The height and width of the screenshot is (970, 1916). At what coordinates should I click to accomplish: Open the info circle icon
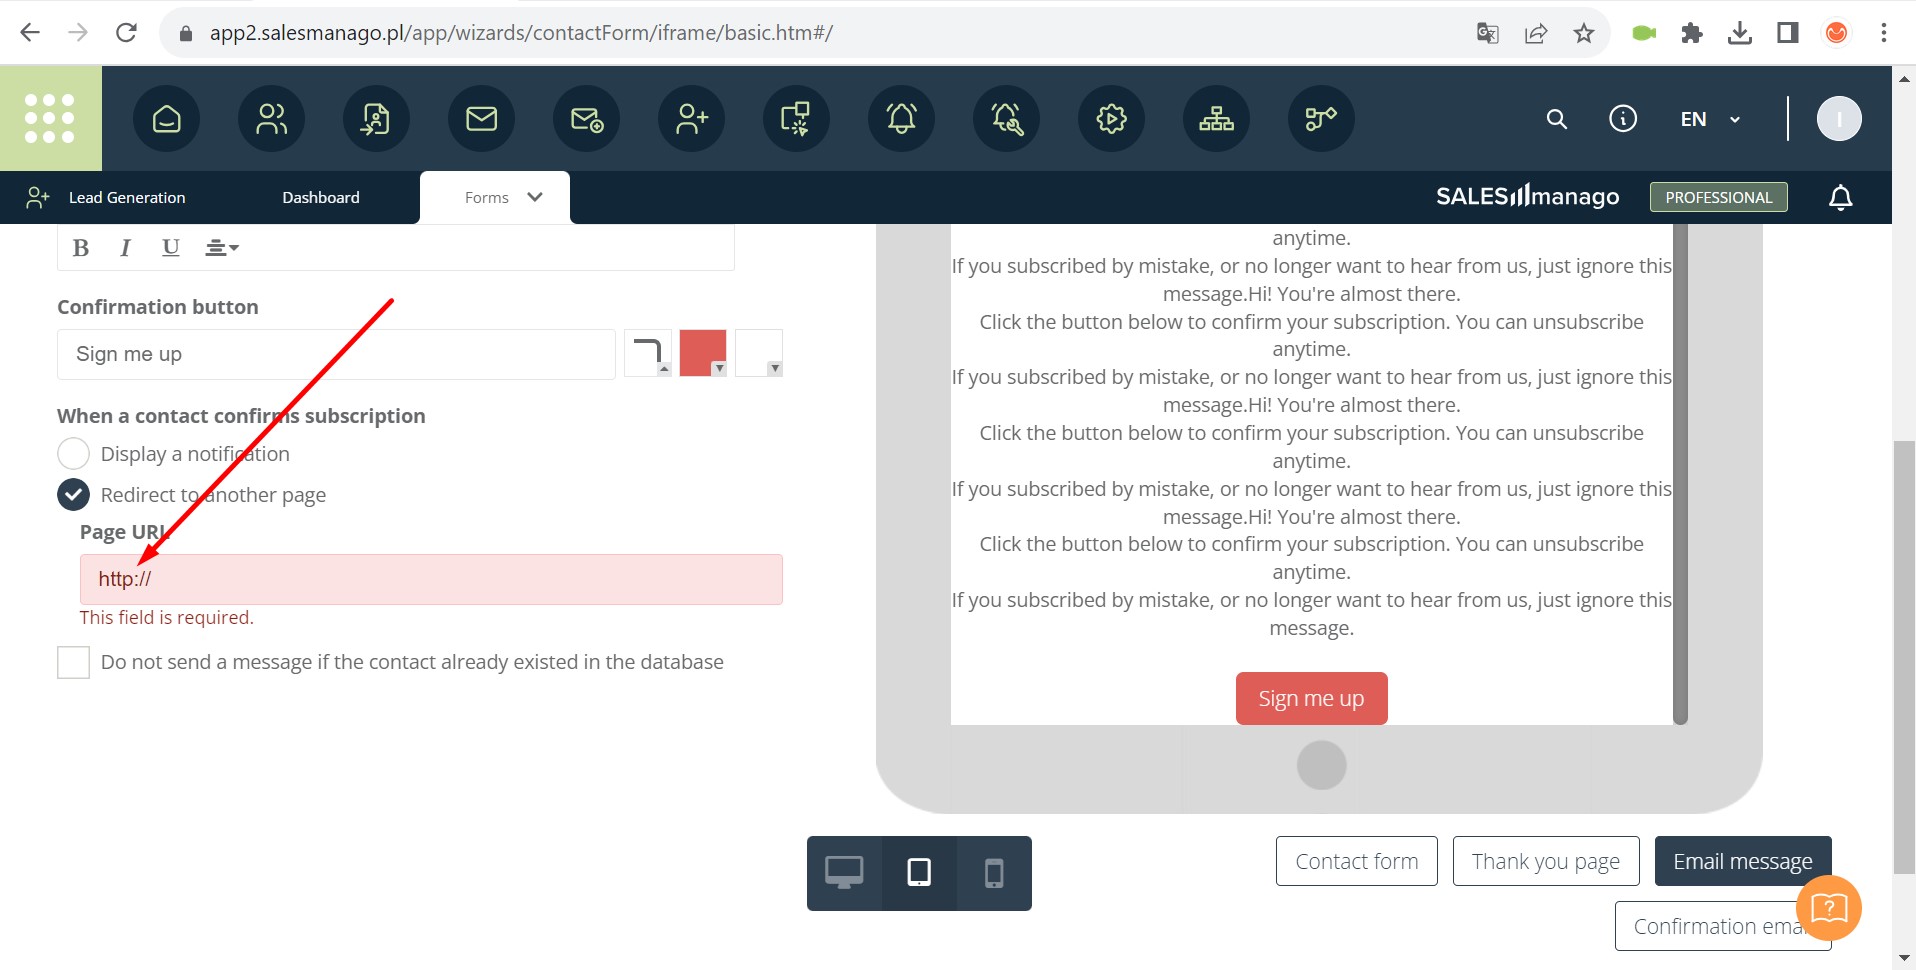tap(1622, 119)
